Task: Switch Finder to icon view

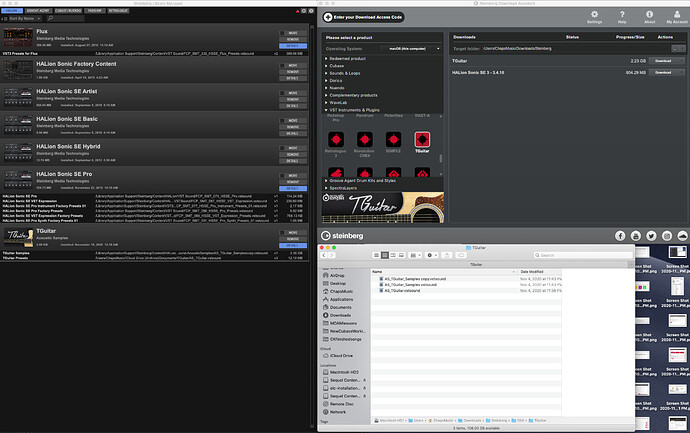Action: click(376, 255)
